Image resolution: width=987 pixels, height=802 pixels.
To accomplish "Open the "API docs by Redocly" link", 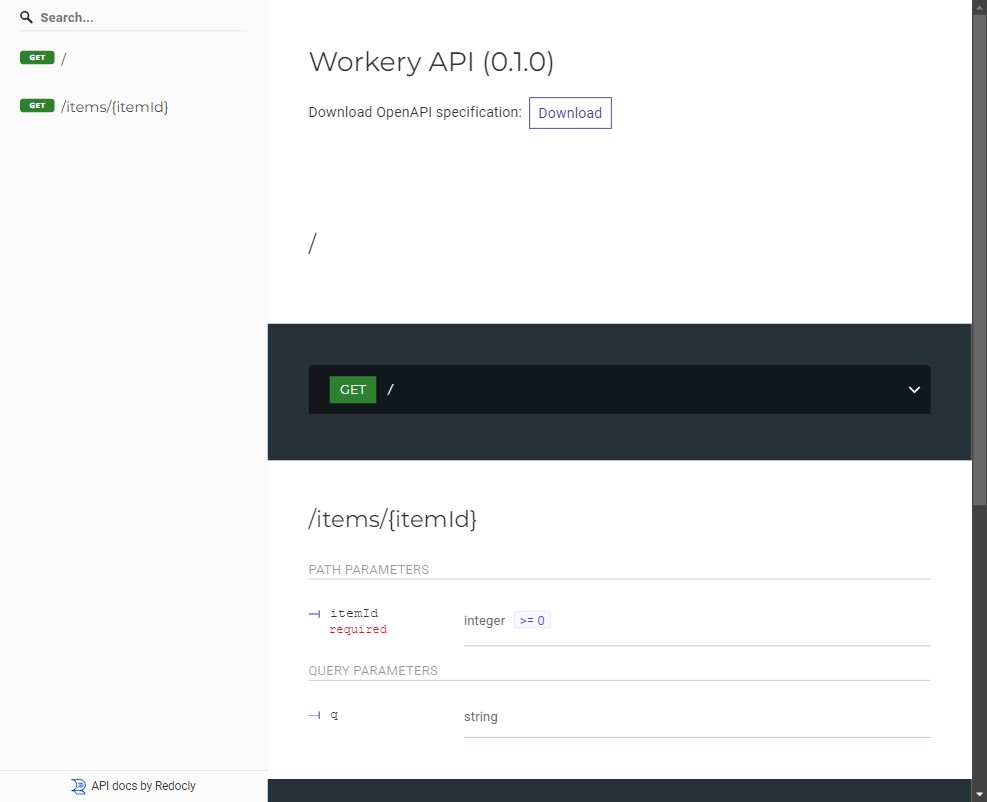I will point(133,786).
